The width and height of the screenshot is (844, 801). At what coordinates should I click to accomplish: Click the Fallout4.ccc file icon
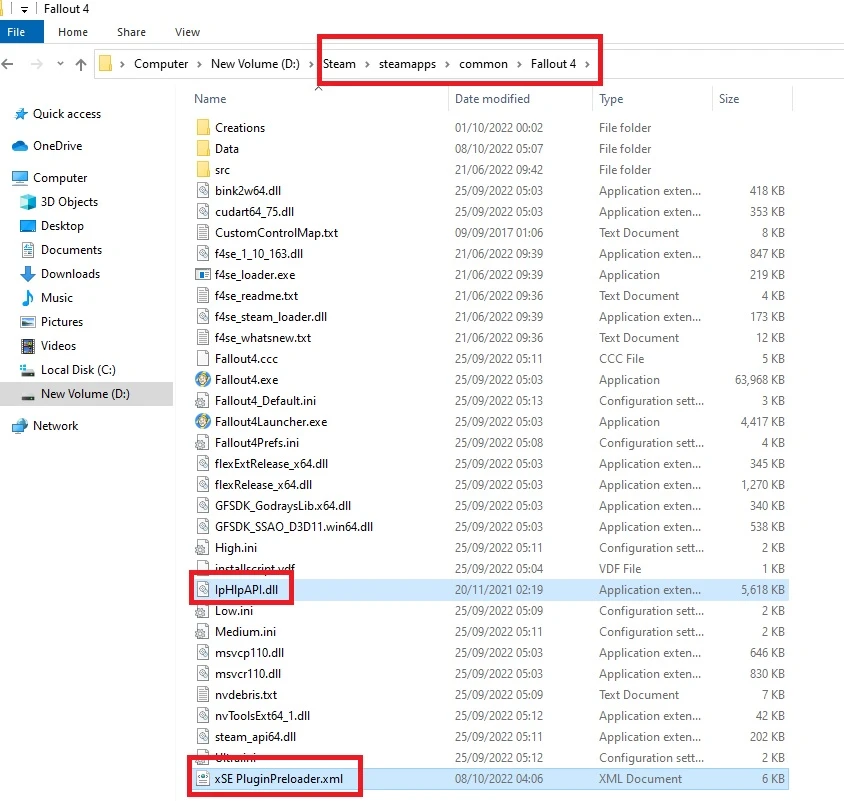coord(203,359)
